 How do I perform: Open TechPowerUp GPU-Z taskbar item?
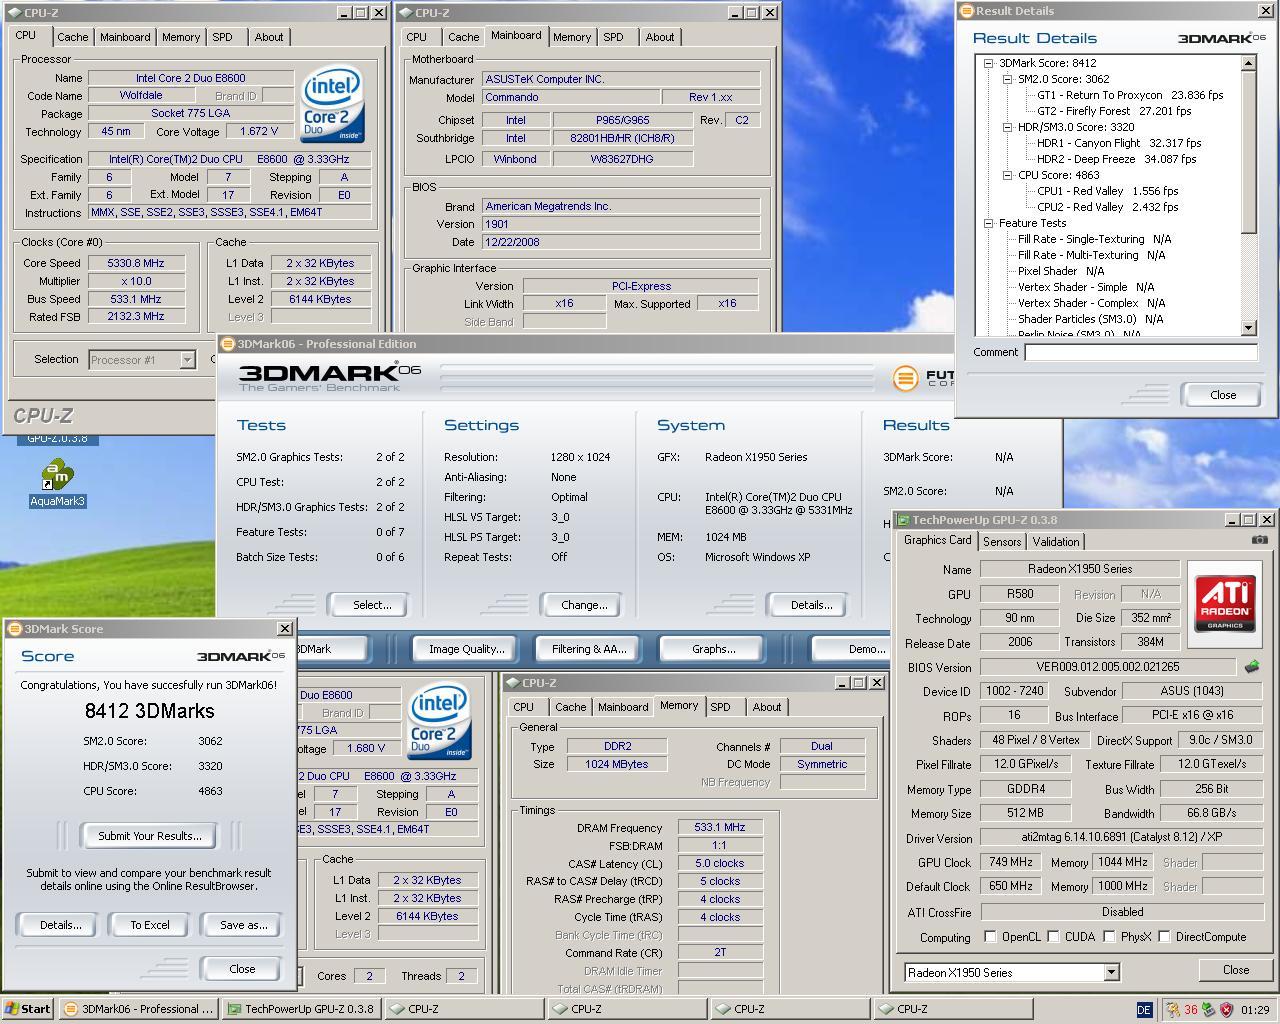click(301, 1009)
